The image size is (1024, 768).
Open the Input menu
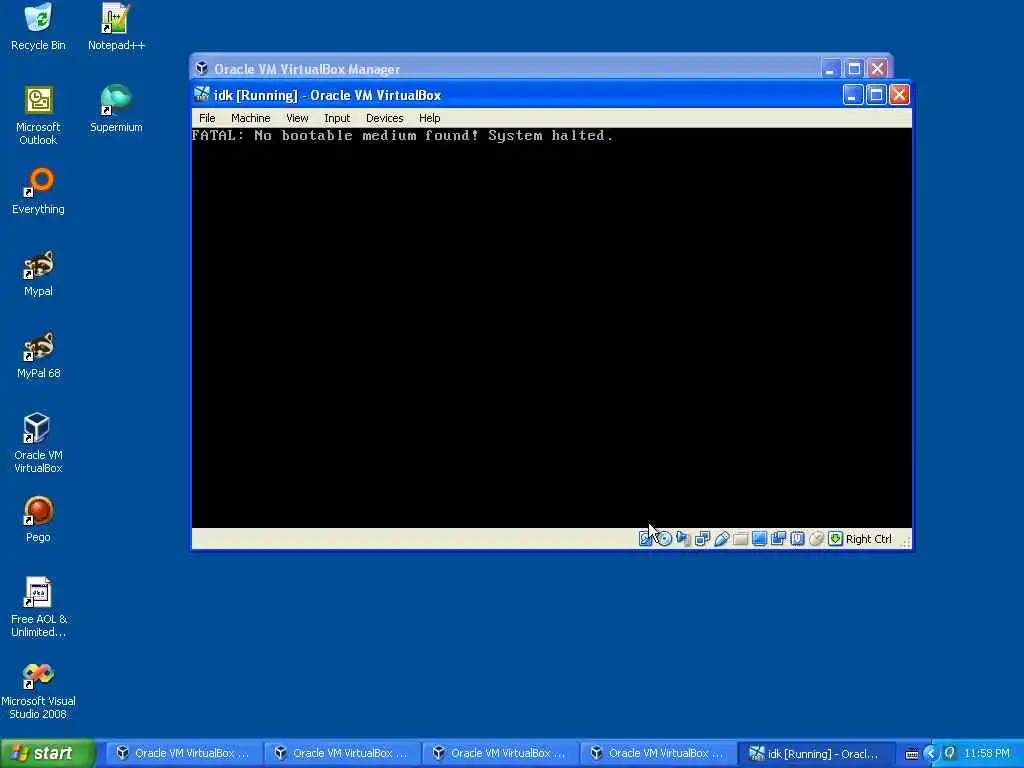pyautogui.click(x=337, y=118)
